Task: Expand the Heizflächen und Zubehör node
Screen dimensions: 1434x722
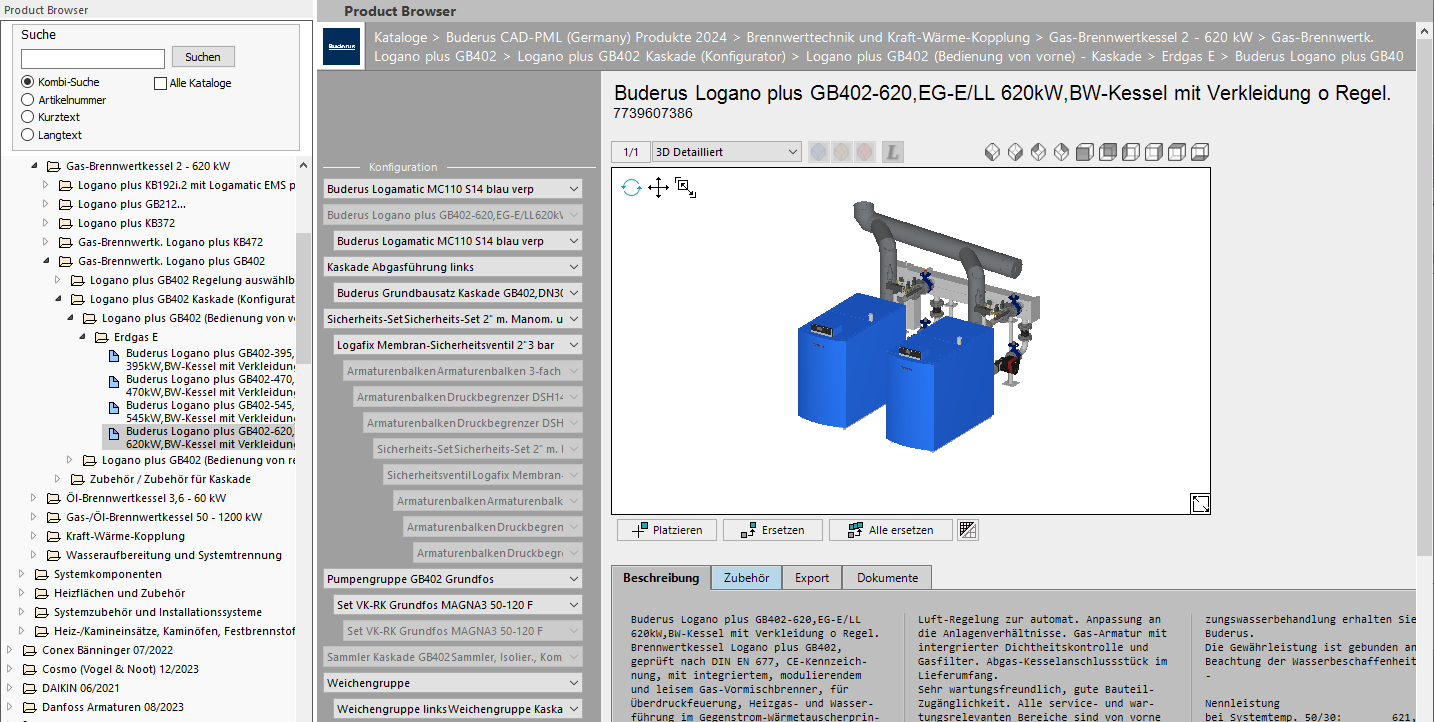Action: point(20,593)
